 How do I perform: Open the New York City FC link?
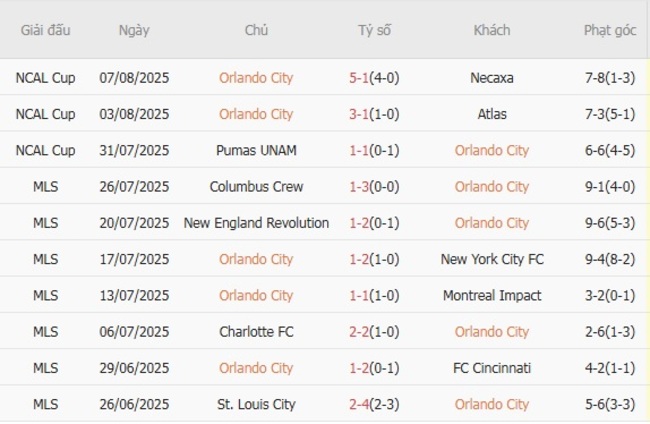pyautogui.click(x=491, y=259)
